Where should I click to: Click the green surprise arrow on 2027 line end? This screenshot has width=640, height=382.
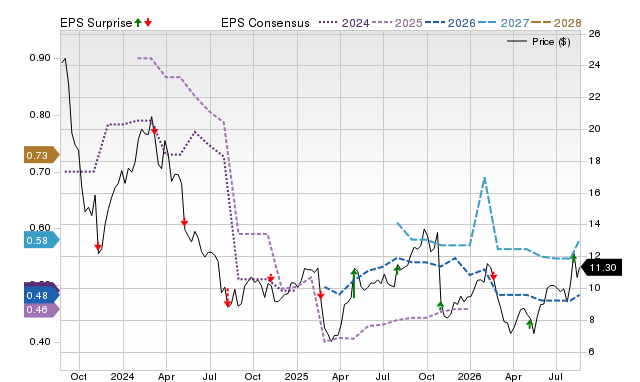coord(573,258)
